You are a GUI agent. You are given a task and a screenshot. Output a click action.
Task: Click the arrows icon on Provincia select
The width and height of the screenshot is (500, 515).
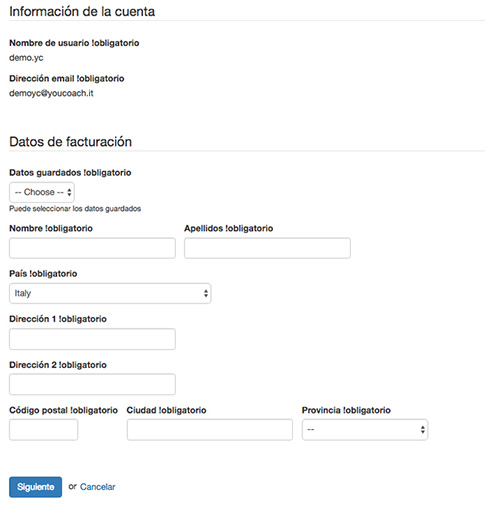422,430
